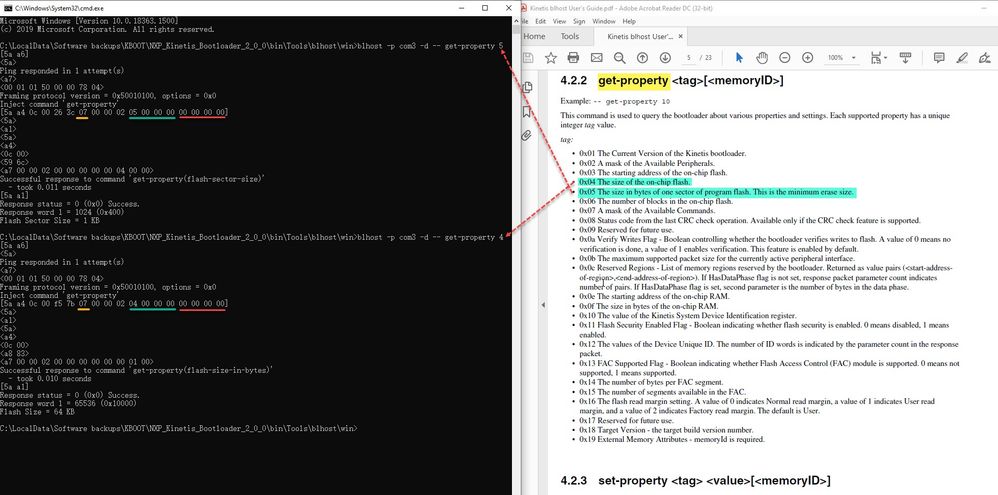Go to the previous page with the up arrow
The width and height of the screenshot is (998, 495).
tap(642, 58)
